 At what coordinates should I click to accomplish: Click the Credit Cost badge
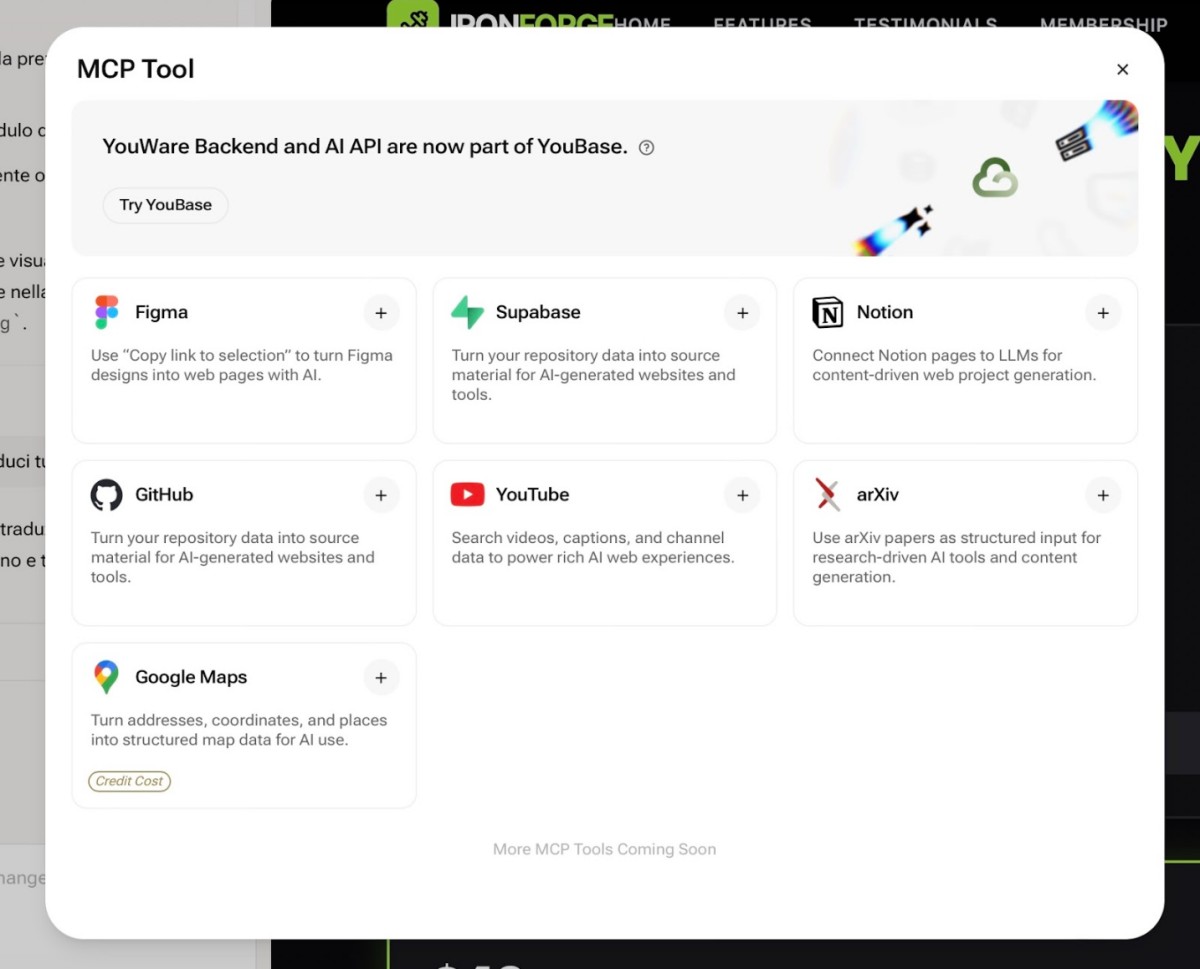pyautogui.click(x=129, y=781)
